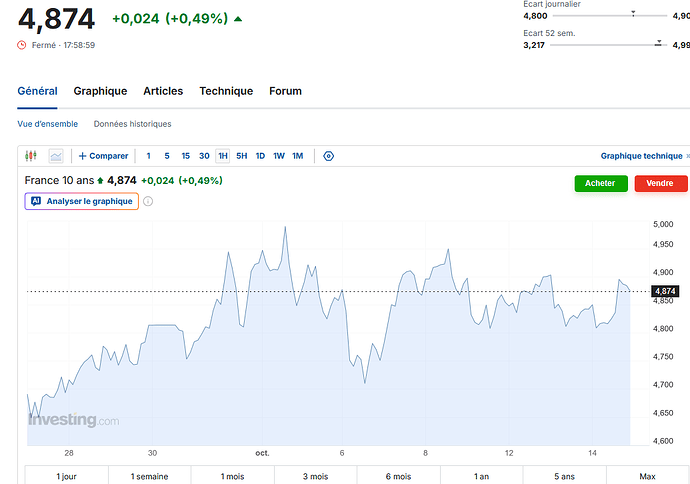The image size is (690, 484).
Task: Set chart range to 5 ans
Action: [565, 476]
